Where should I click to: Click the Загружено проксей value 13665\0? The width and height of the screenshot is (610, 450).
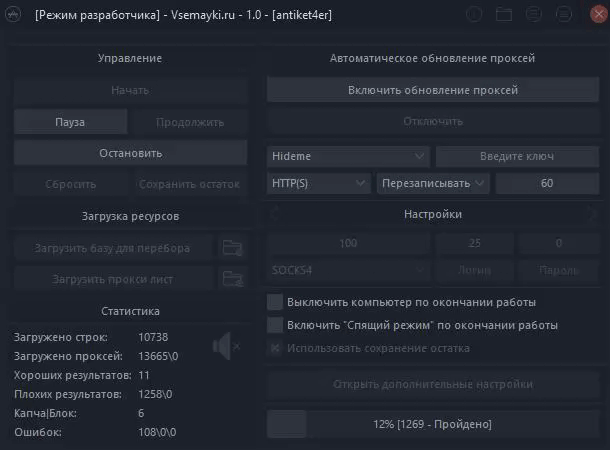tap(158, 356)
